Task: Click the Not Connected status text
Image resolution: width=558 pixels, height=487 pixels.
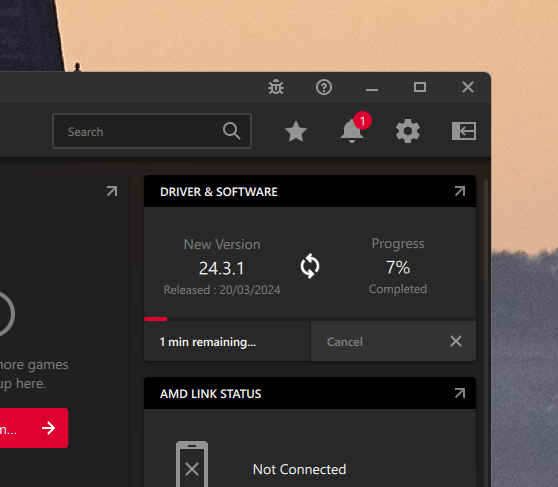Action: click(x=299, y=469)
